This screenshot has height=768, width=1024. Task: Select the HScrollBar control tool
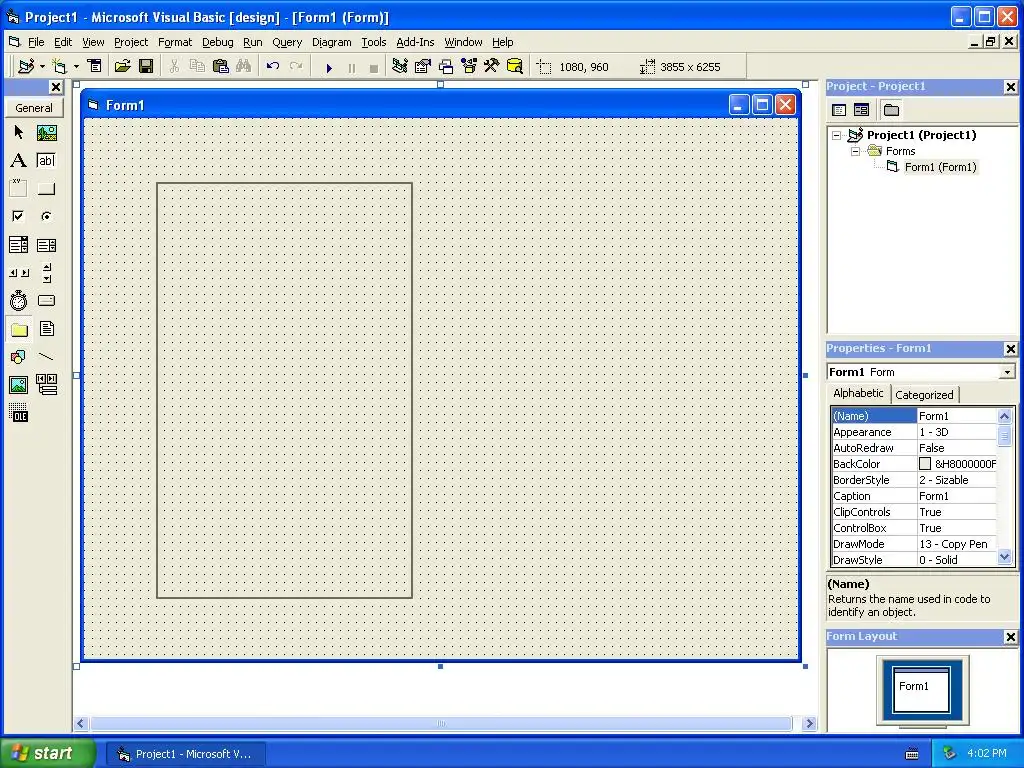coord(18,273)
